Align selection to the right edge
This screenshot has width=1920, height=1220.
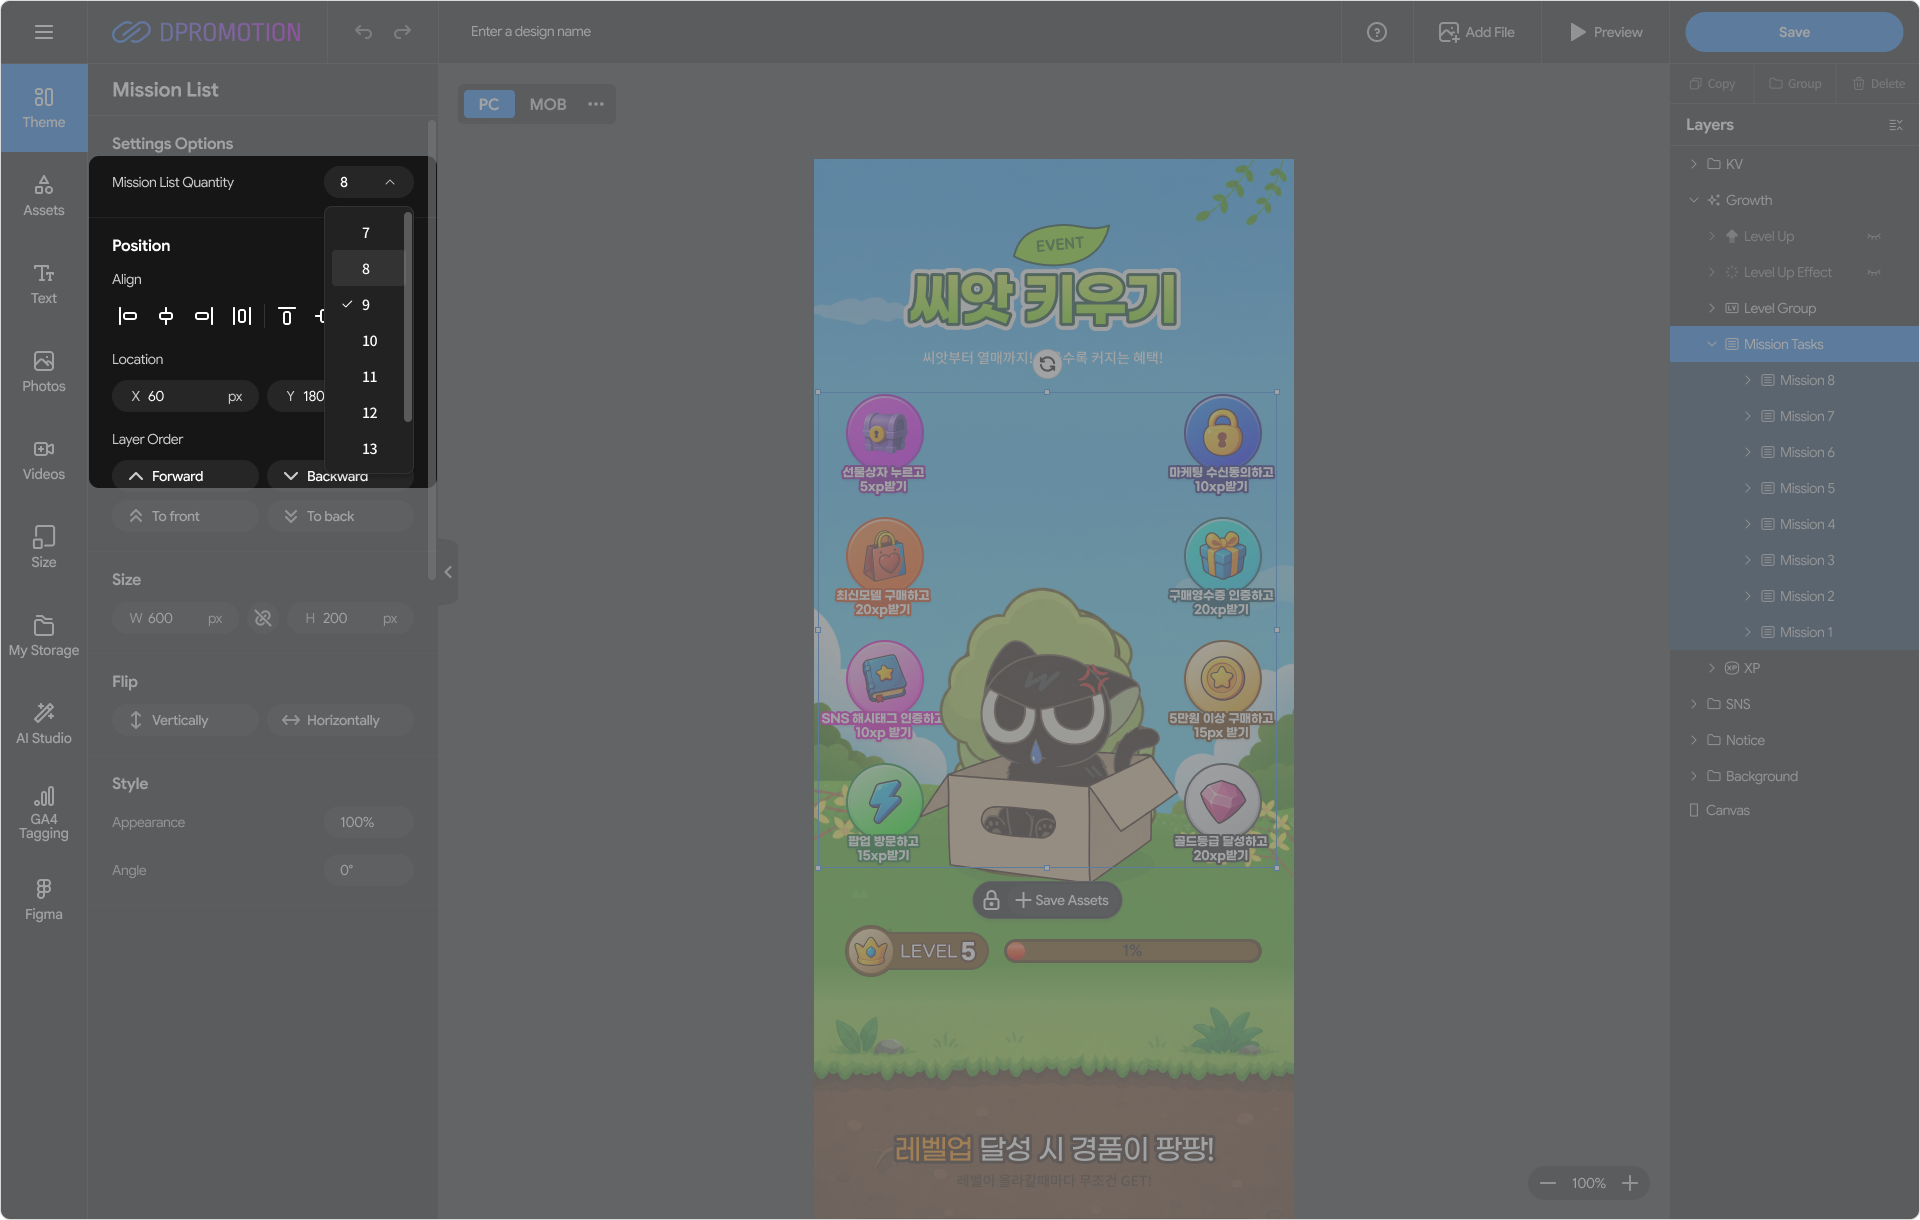pos(204,316)
